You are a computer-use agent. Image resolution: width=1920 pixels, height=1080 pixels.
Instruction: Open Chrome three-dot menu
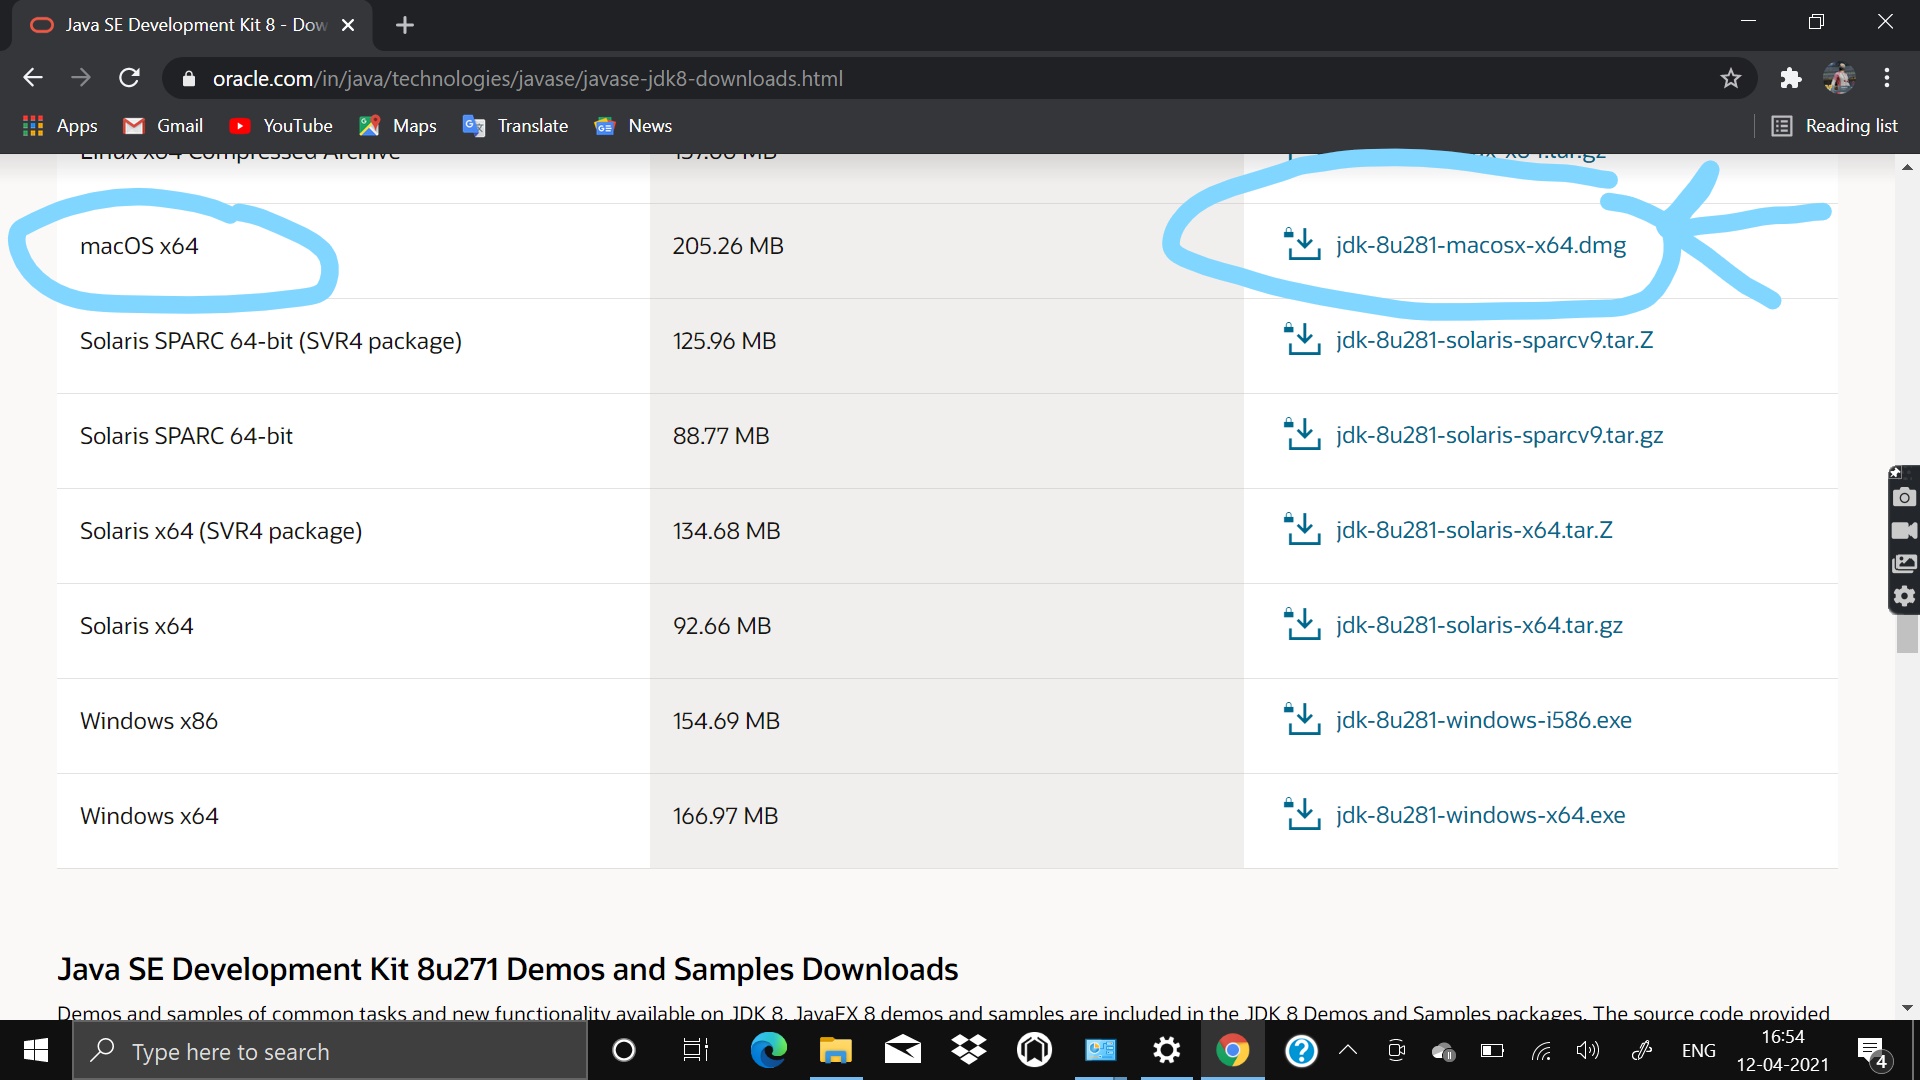1886,78
